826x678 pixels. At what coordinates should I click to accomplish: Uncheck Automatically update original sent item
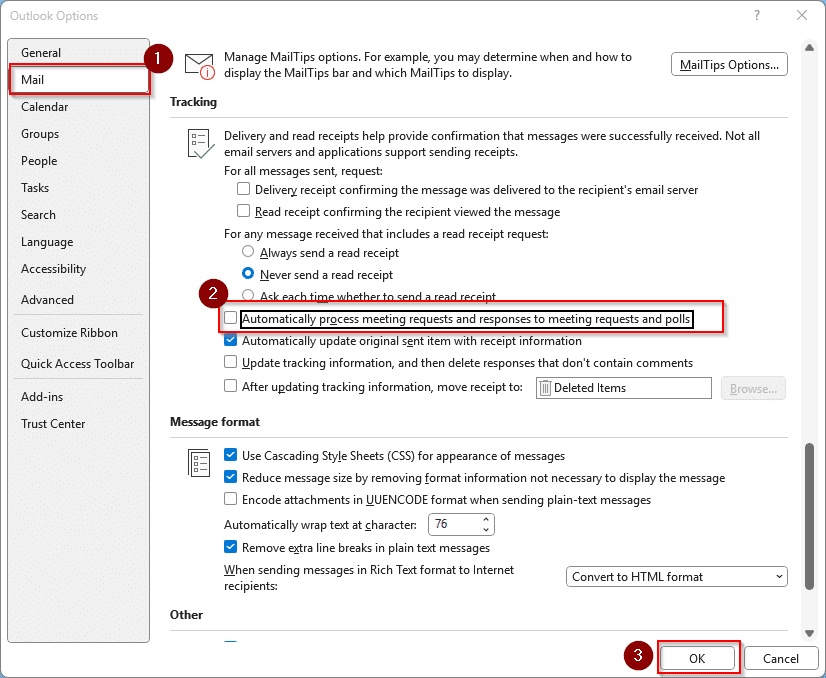(x=230, y=340)
